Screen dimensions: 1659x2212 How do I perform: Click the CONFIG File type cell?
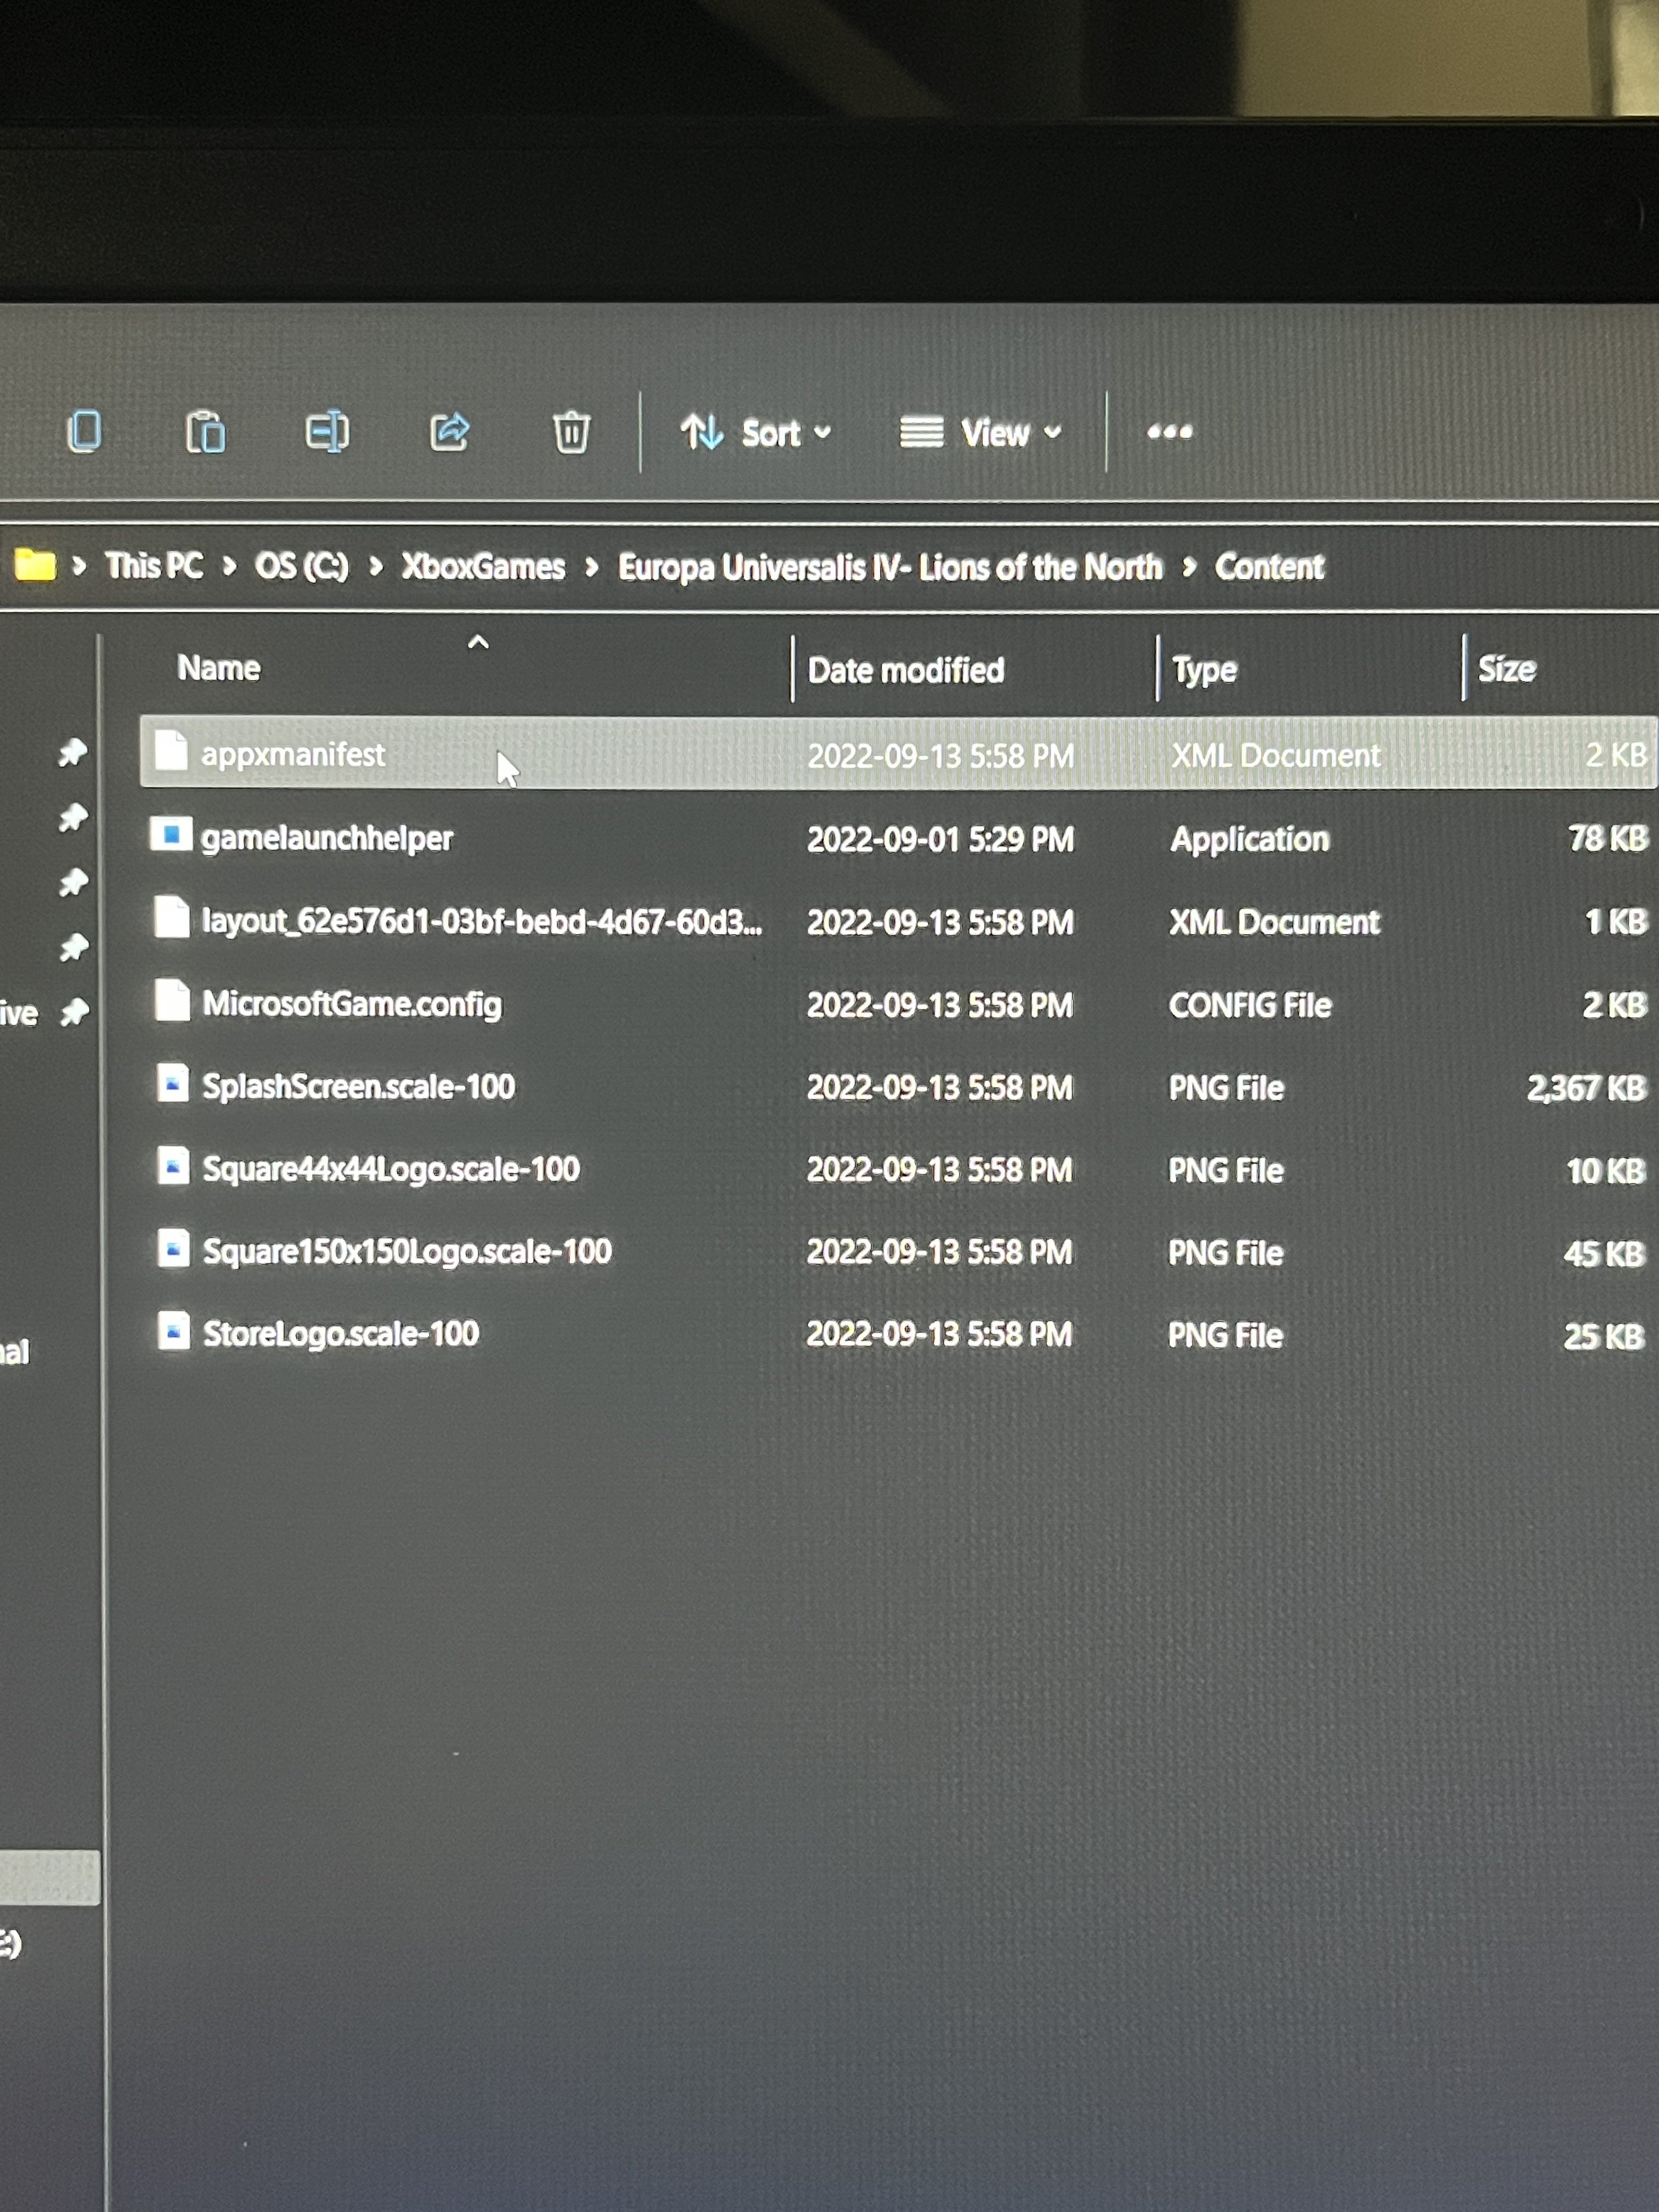click(1250, 1005)
